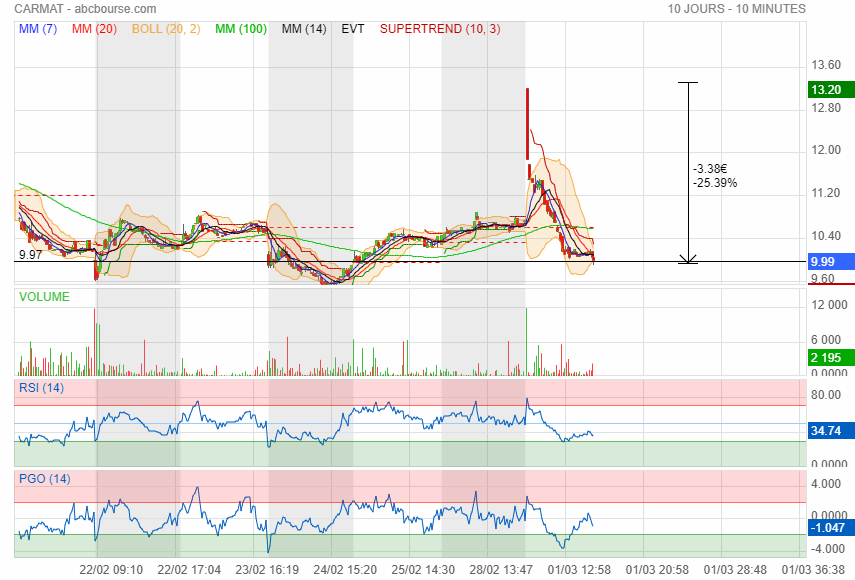Screen dimensions: 855x580
Task: Click the VOLUME panel label
Action: (44, 297)
